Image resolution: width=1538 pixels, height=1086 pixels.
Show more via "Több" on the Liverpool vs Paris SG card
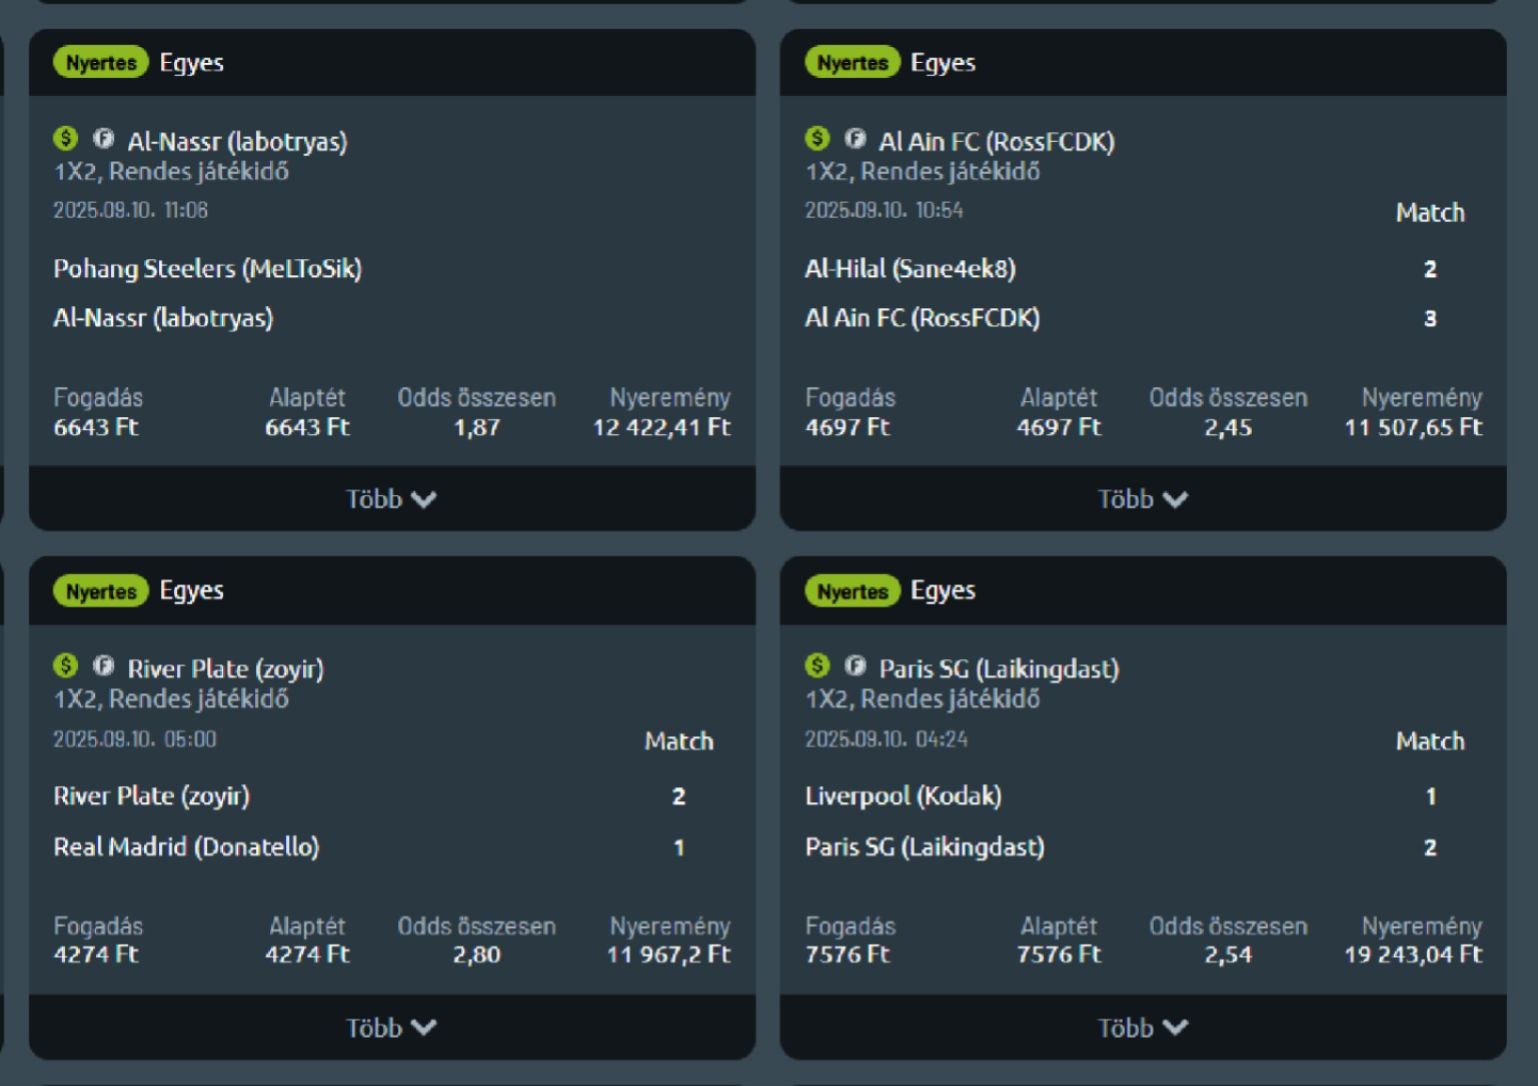(x=1142, y=1027)
